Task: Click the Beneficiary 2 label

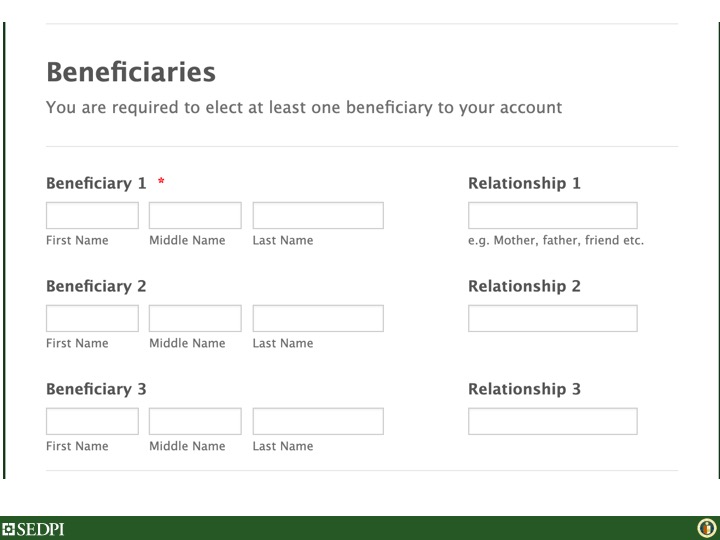Action: (x=96, y=287)
